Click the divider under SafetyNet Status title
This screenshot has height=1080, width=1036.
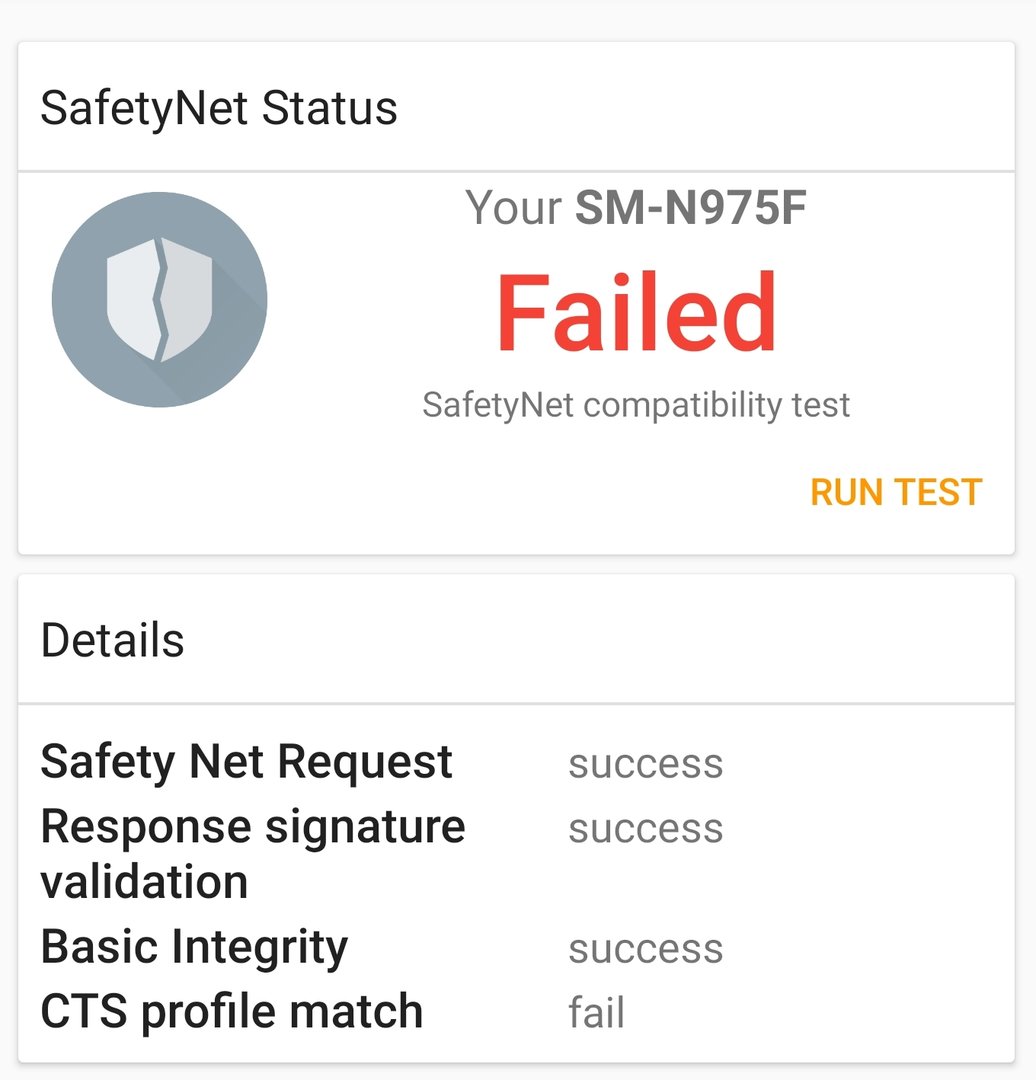[x=516, y=171]
